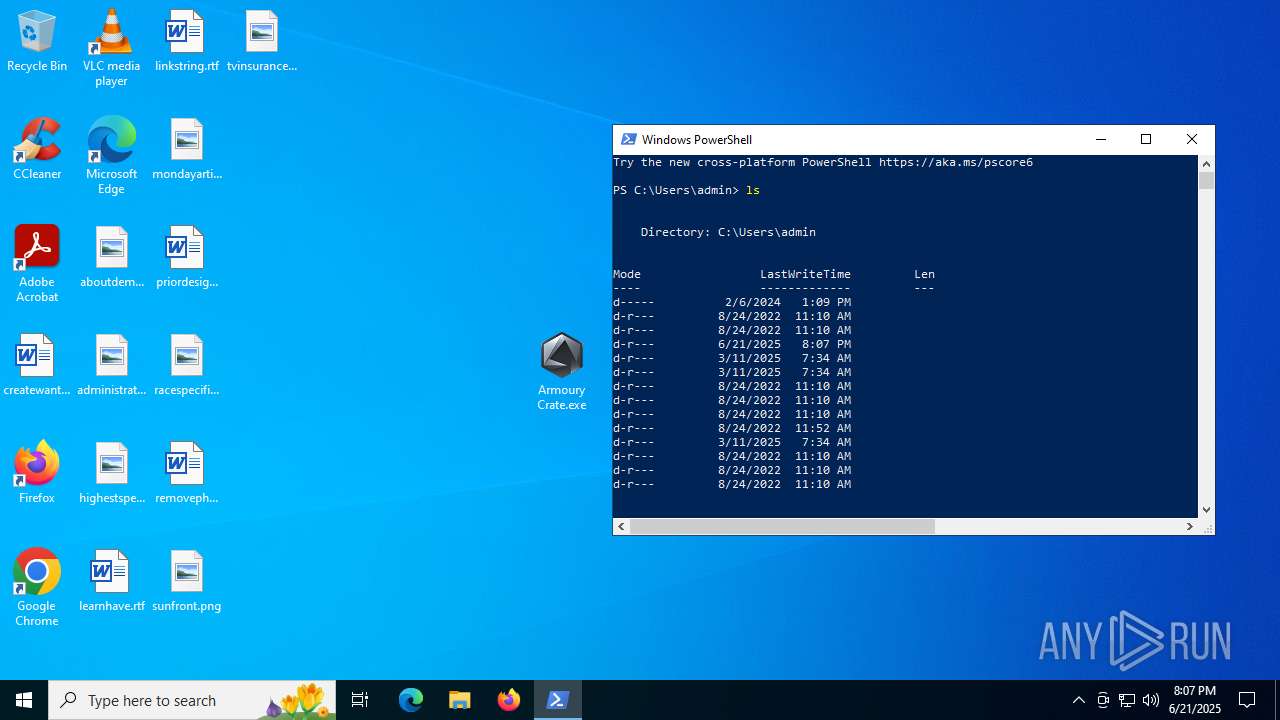
Task: Select the learnhave.rtf file icon
Action: pyautogui.click(x=112, y=582)
